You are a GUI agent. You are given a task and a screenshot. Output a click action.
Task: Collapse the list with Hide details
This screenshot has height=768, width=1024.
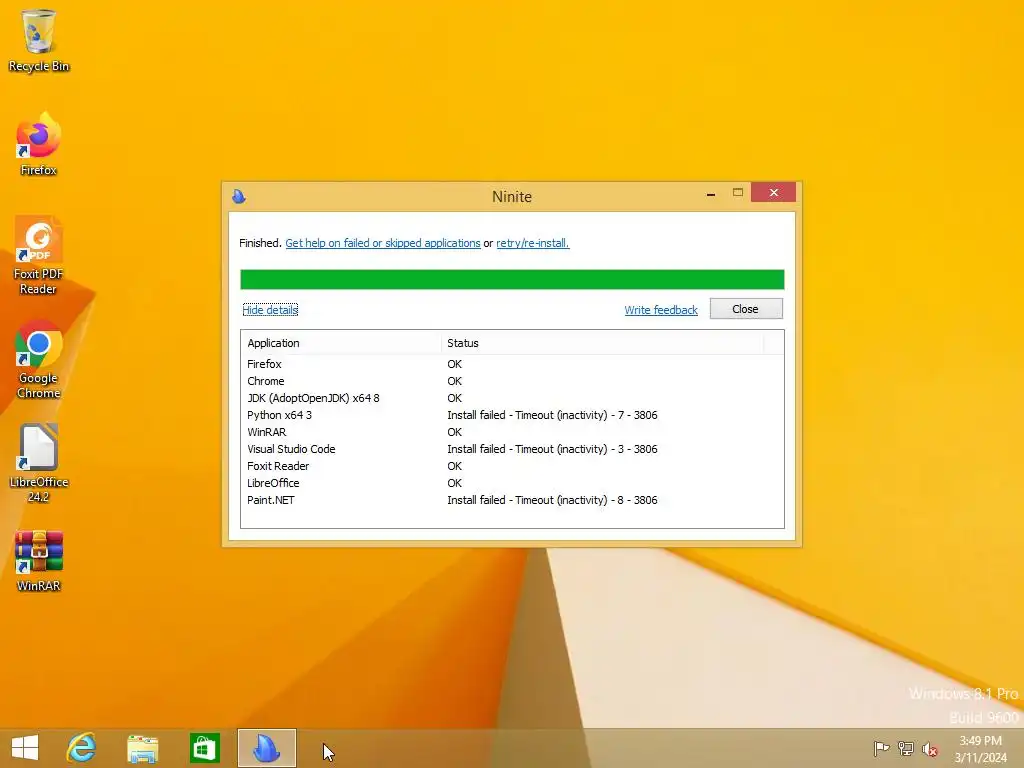pos(270,310)
